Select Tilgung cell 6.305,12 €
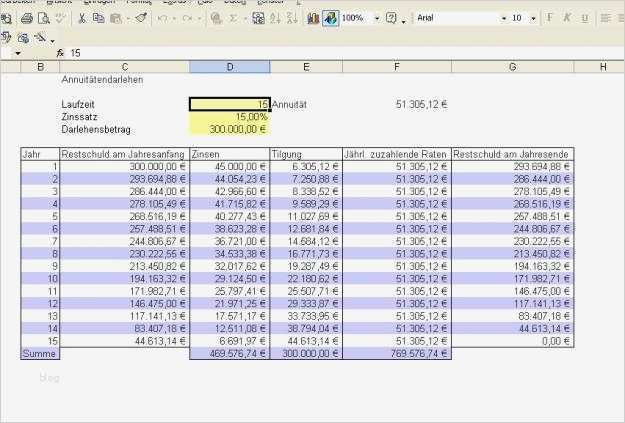 306,167
